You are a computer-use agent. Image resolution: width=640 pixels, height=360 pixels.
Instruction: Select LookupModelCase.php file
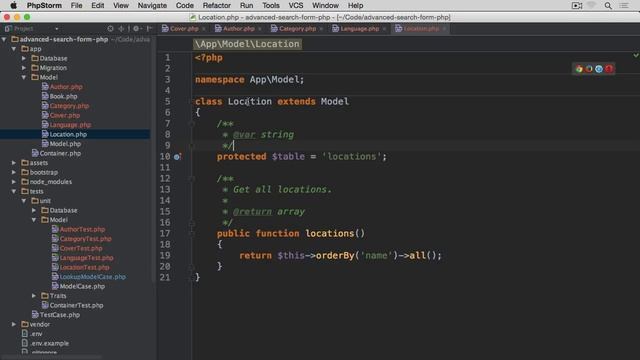(x=93, y=277)
